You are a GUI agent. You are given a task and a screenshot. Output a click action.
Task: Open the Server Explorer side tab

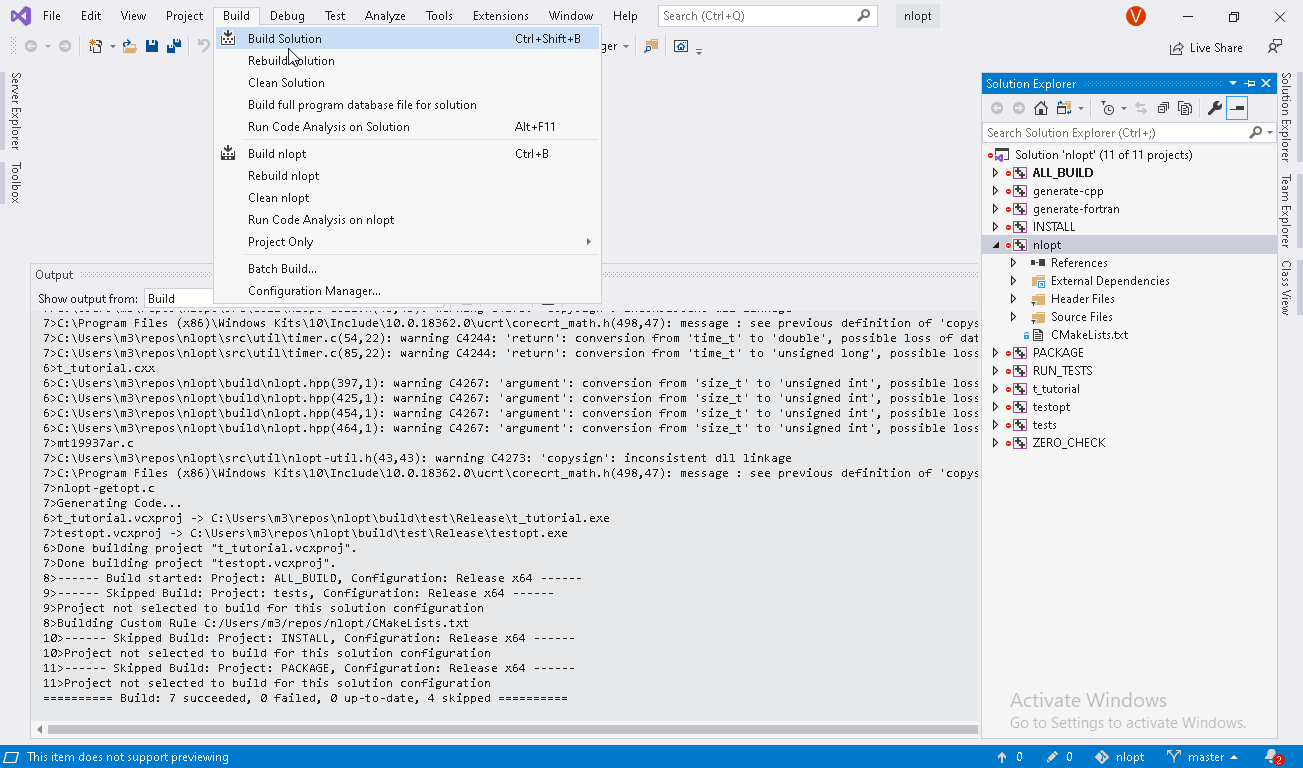tap(15, 110)
